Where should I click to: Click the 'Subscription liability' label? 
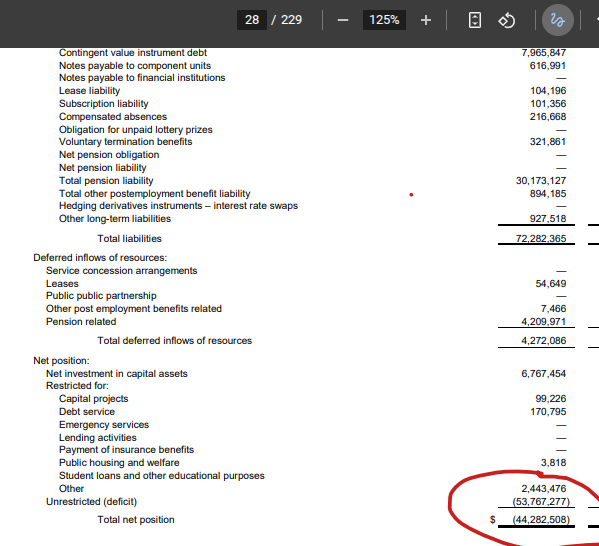(x=104, y=104)
